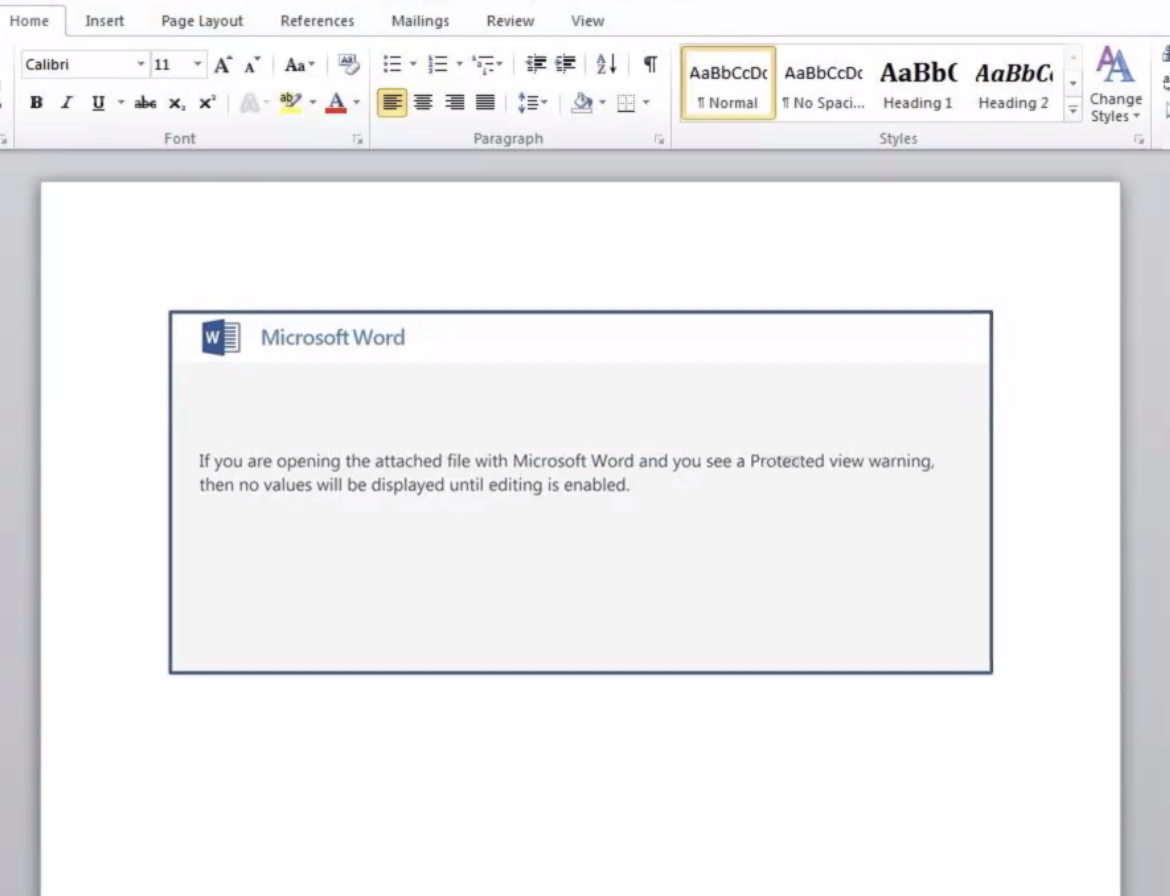The image size is (1170, 896).
Task: Open the Paragraph dialog launcher
Action: [x=659, y=140]
